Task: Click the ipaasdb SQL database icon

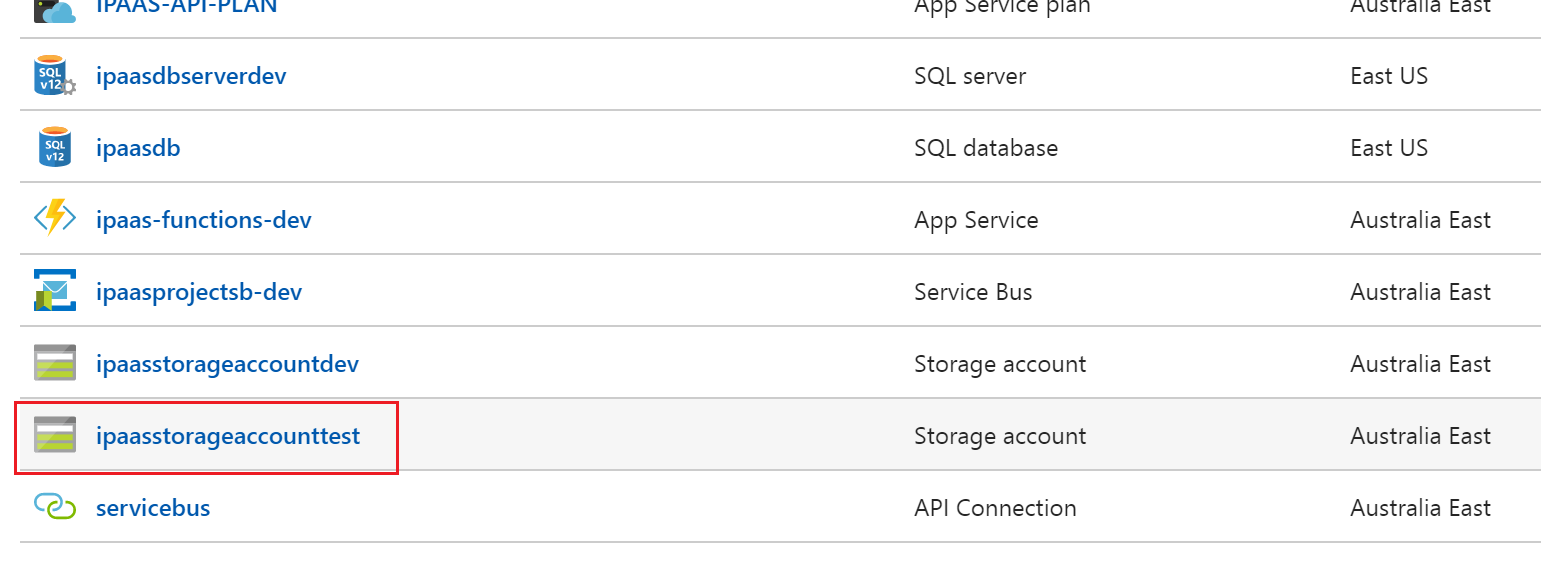Action: point(54,148)
